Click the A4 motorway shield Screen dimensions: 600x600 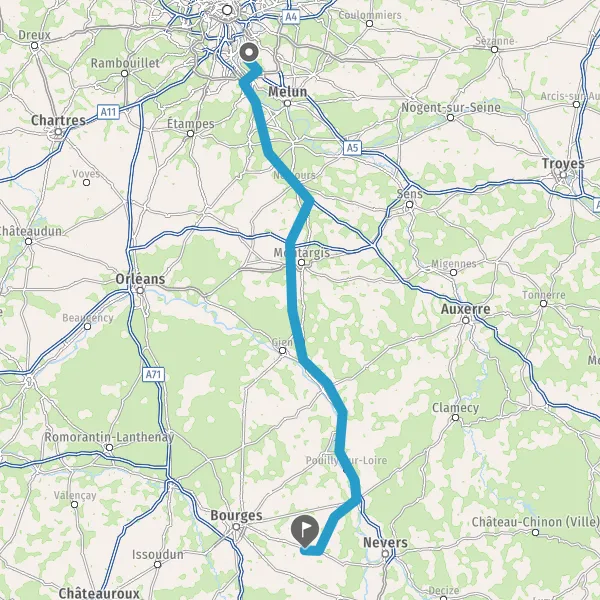[x=291, y=17]
